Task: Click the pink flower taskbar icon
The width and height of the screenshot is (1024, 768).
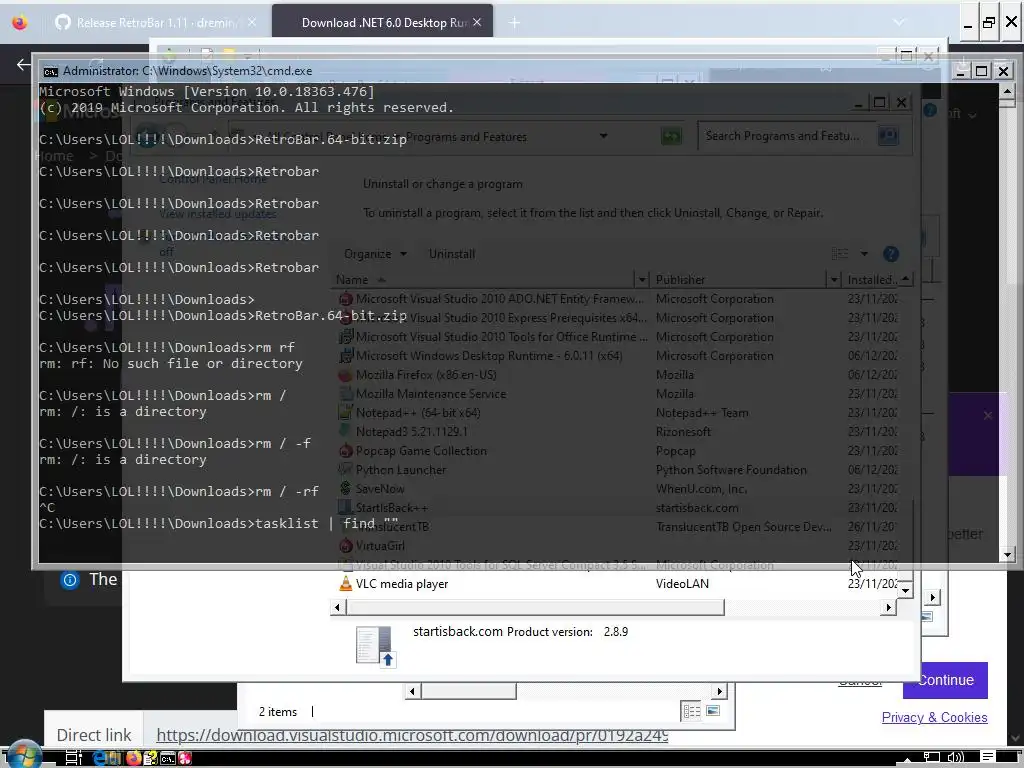Action: tap(185, 758)
